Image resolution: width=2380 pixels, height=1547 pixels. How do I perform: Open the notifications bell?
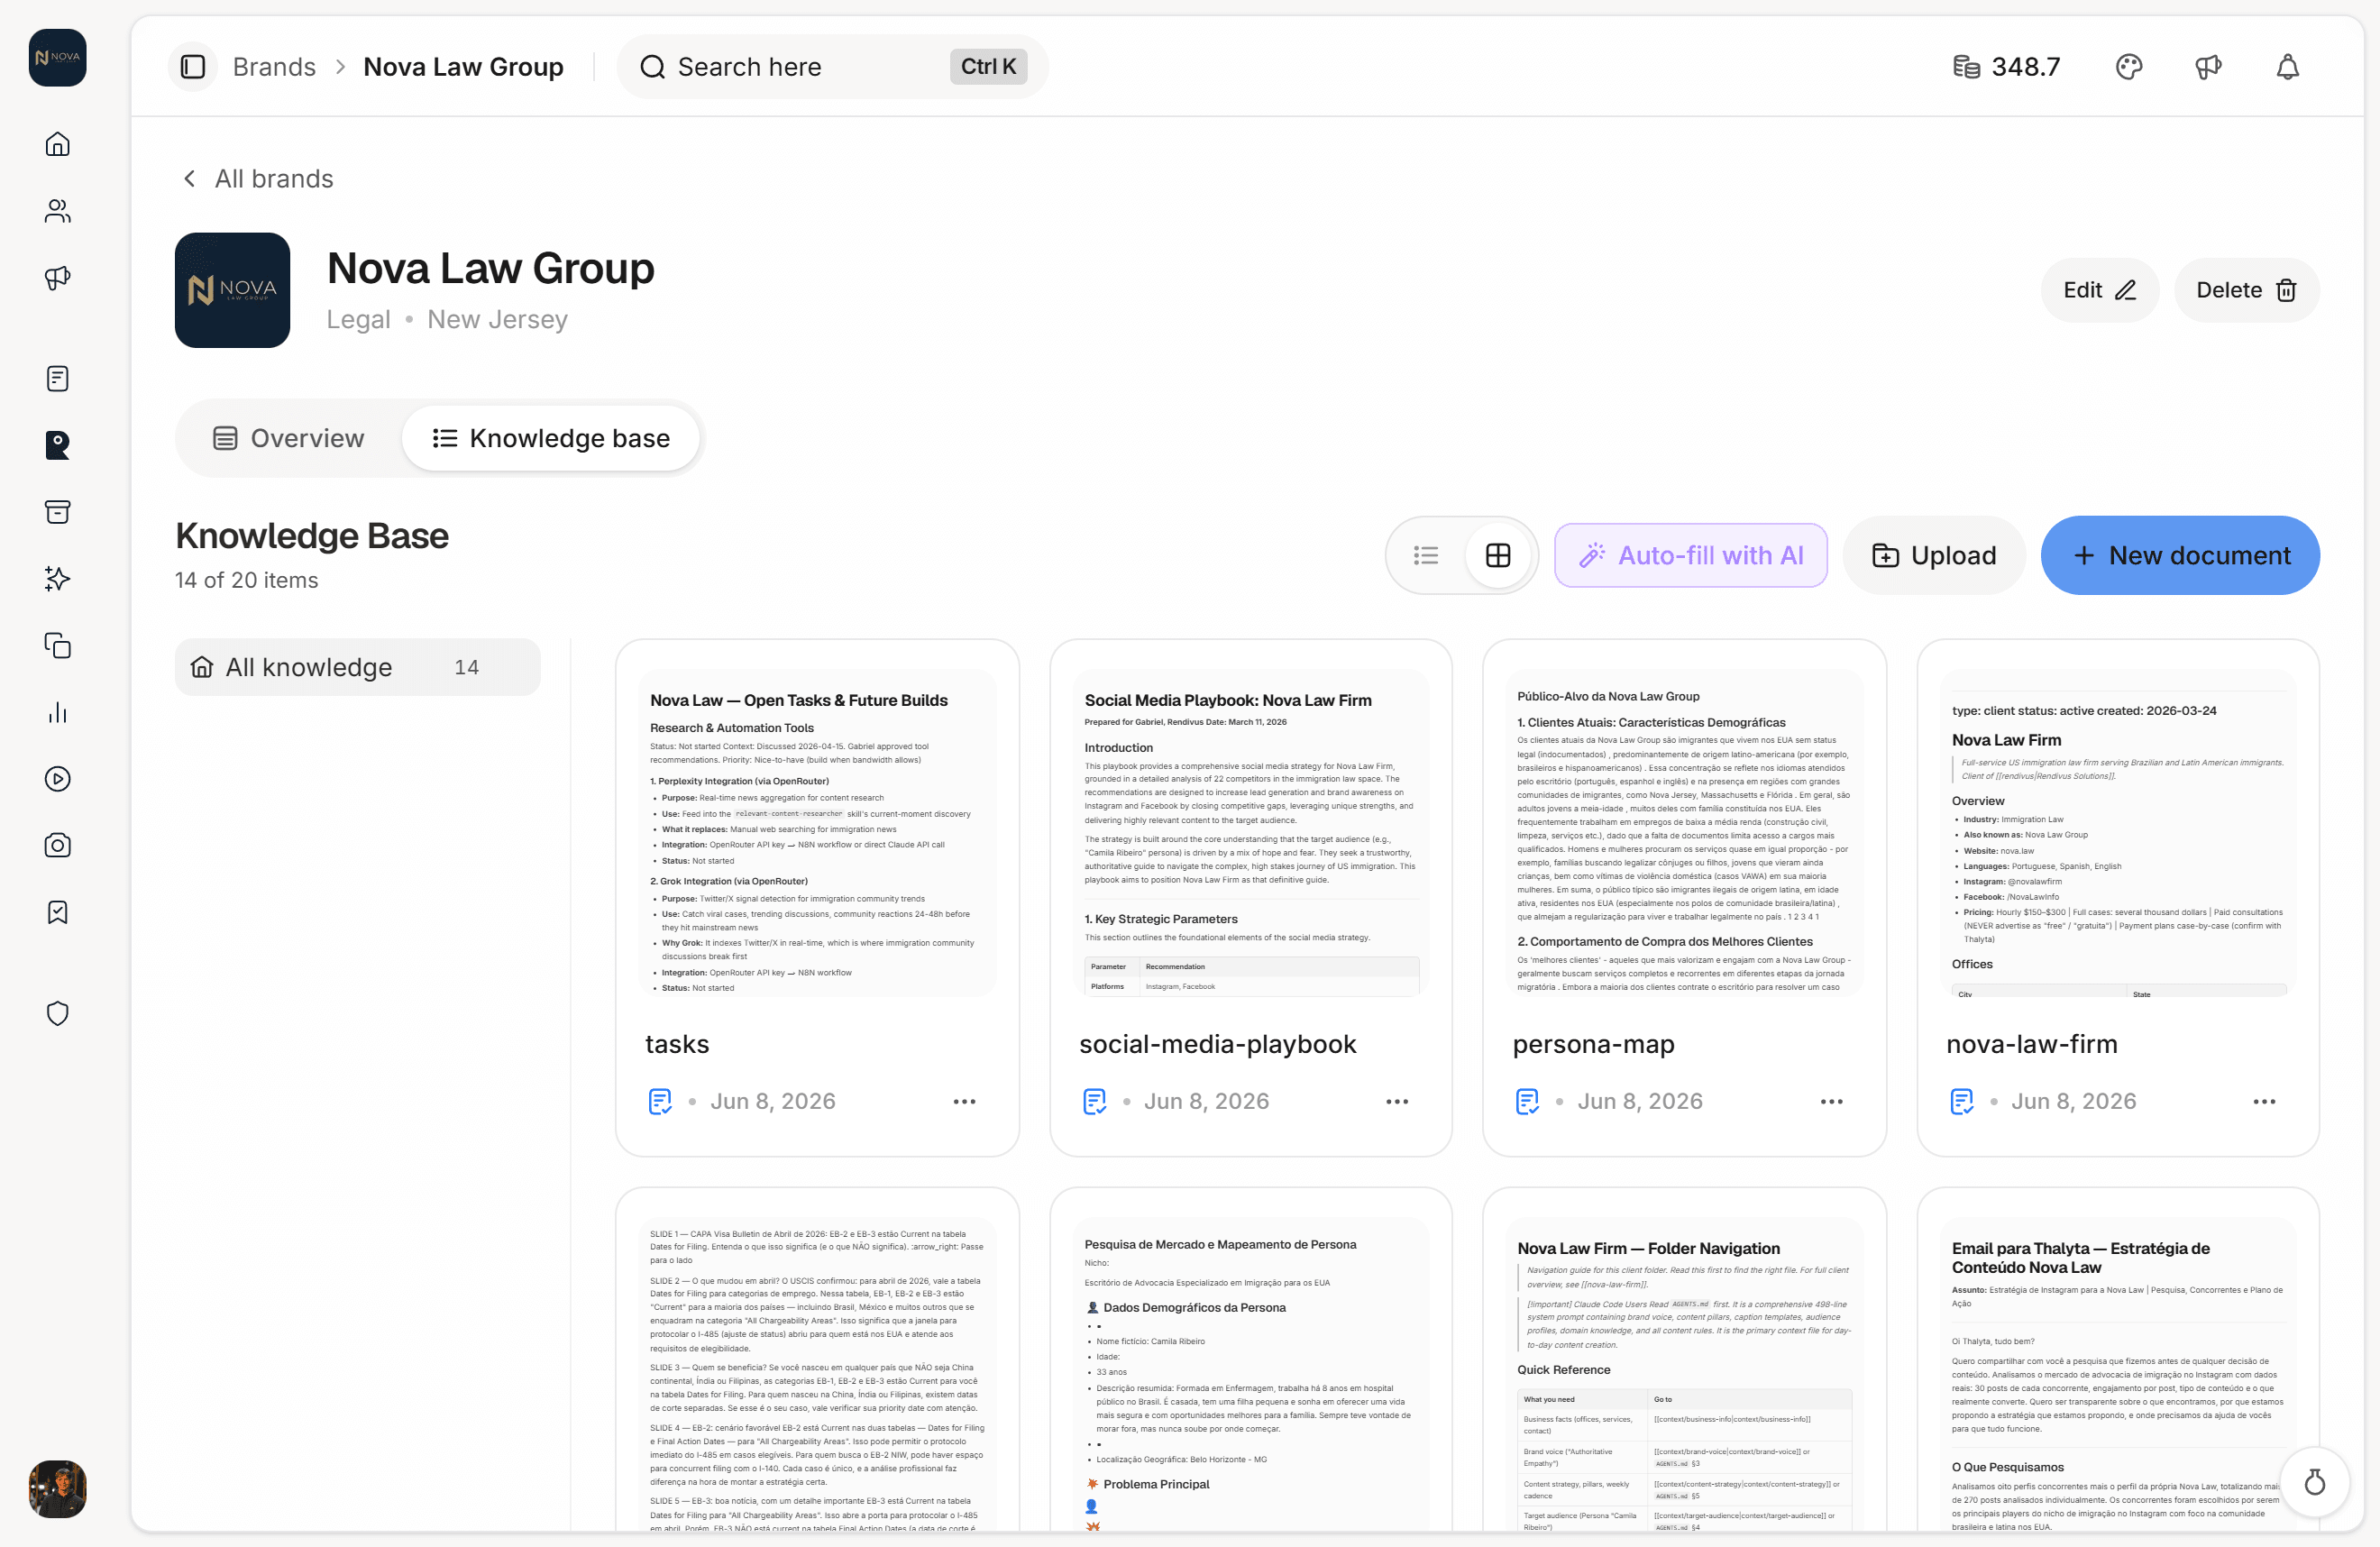(x=2288, y=67)
